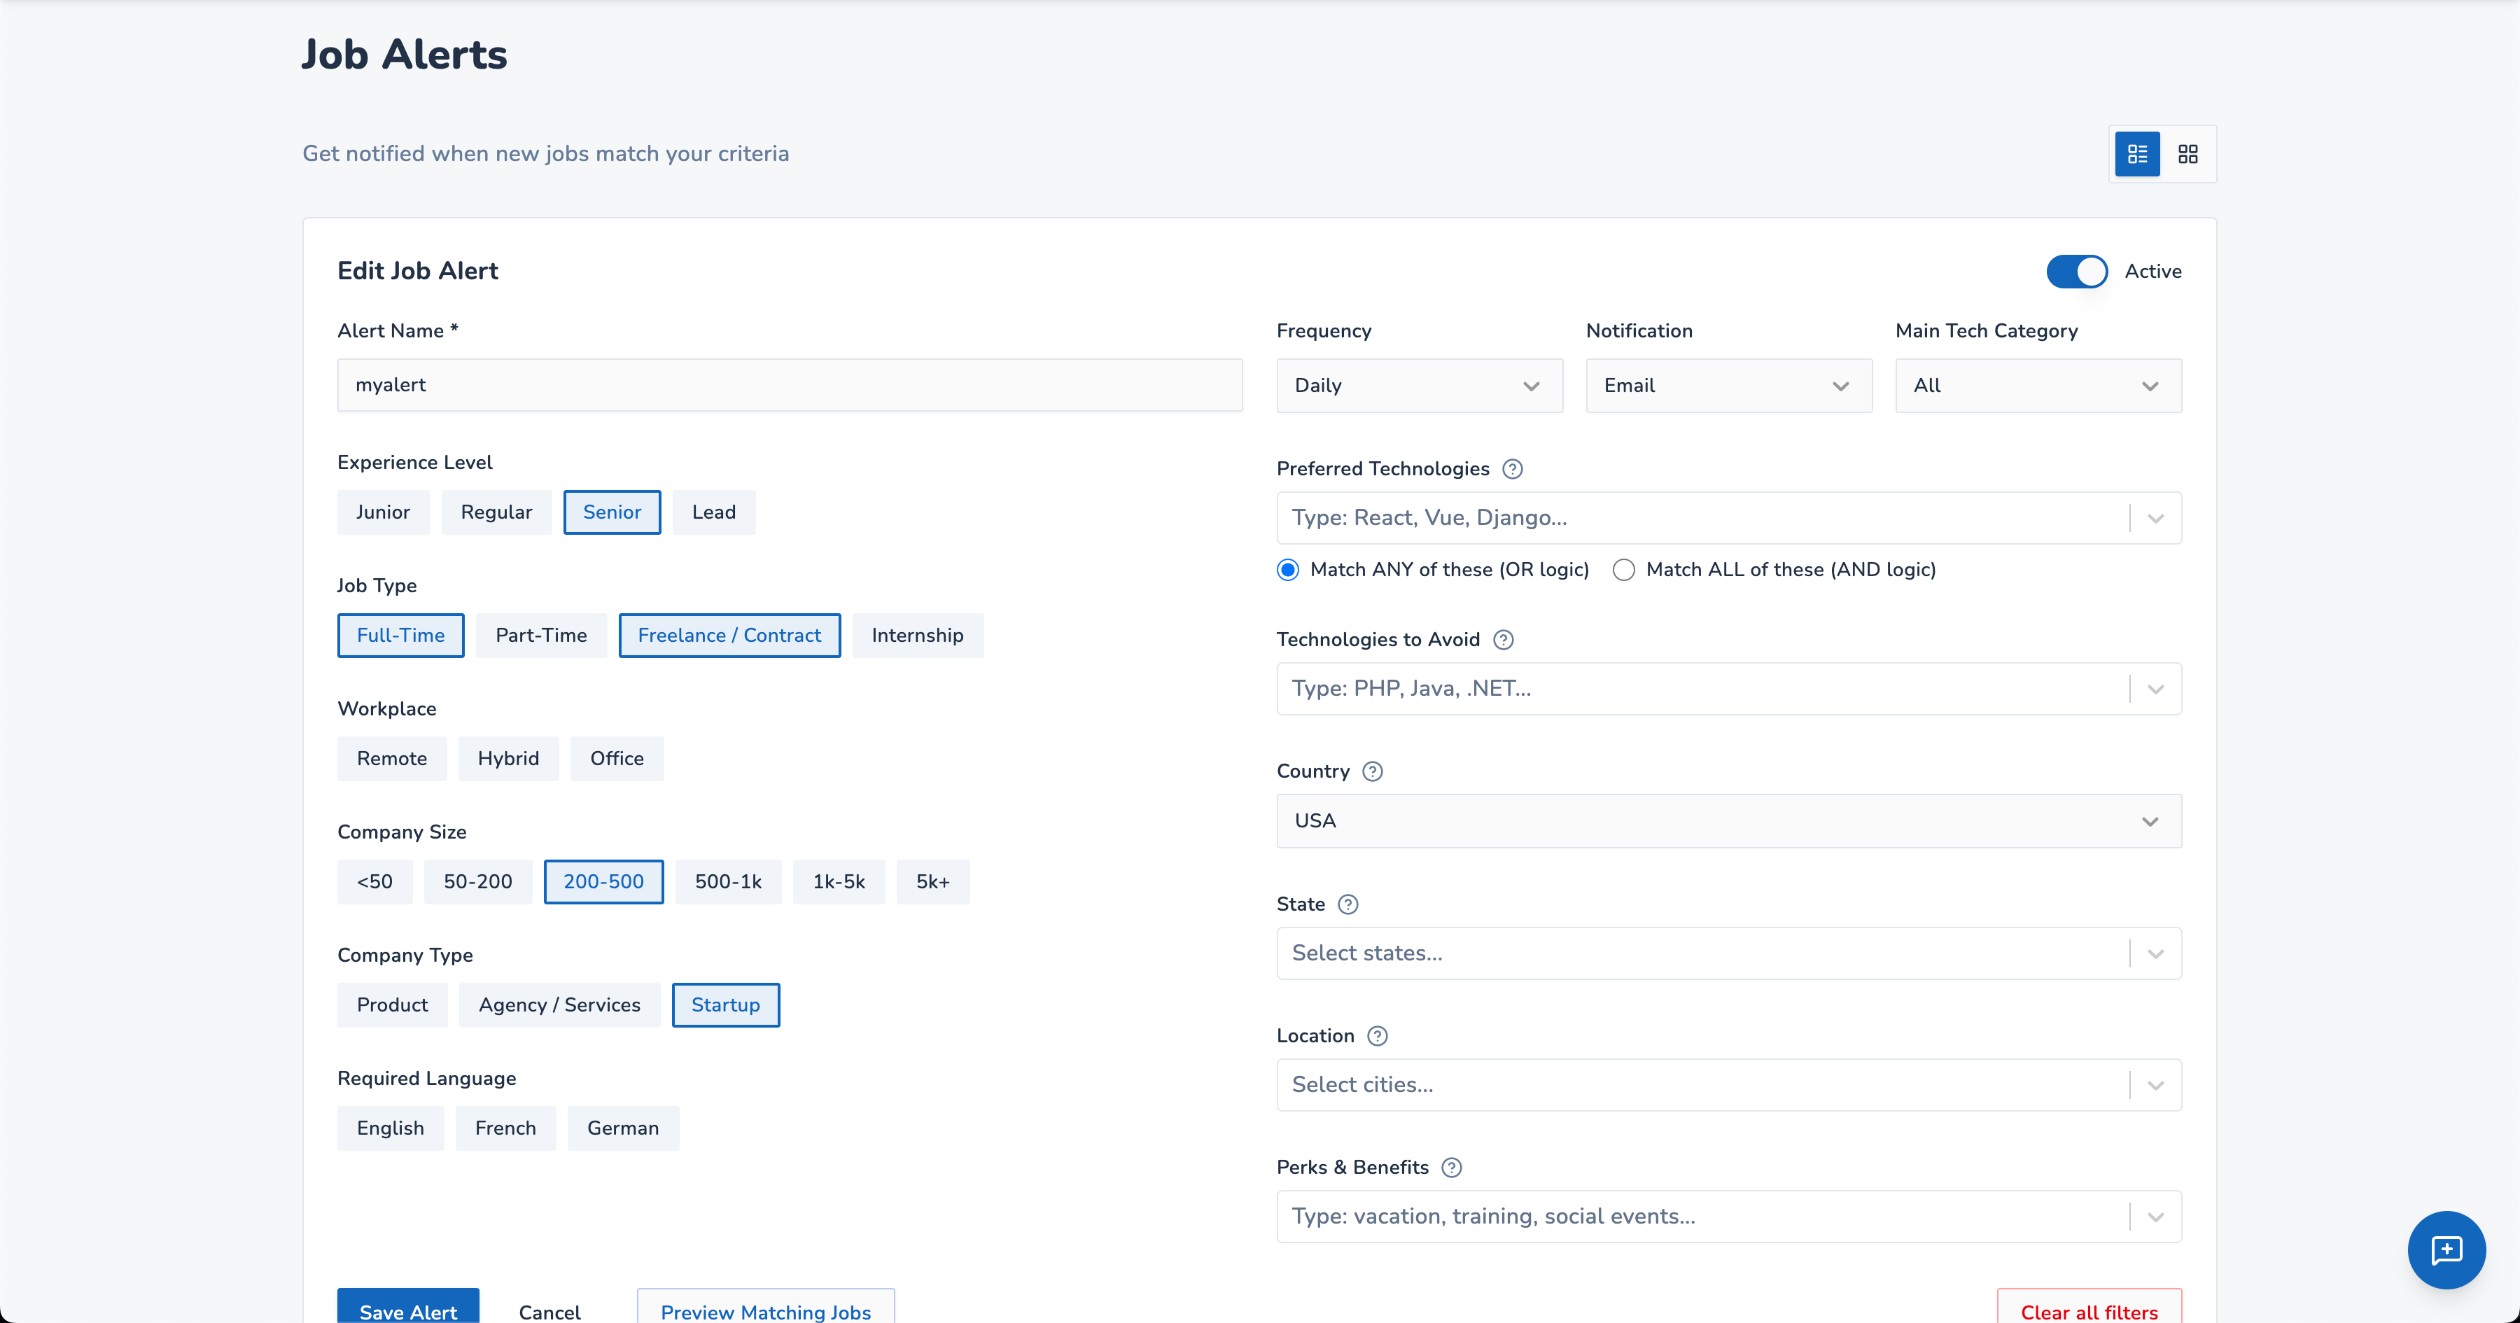Switch to list view layout
This screenshot has height=1323, width=2520.
pyautogui.click(x=2137, y=154)
